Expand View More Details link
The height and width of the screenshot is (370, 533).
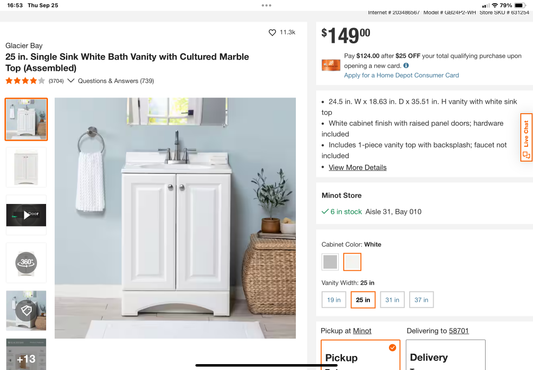[x=357, y=167]
